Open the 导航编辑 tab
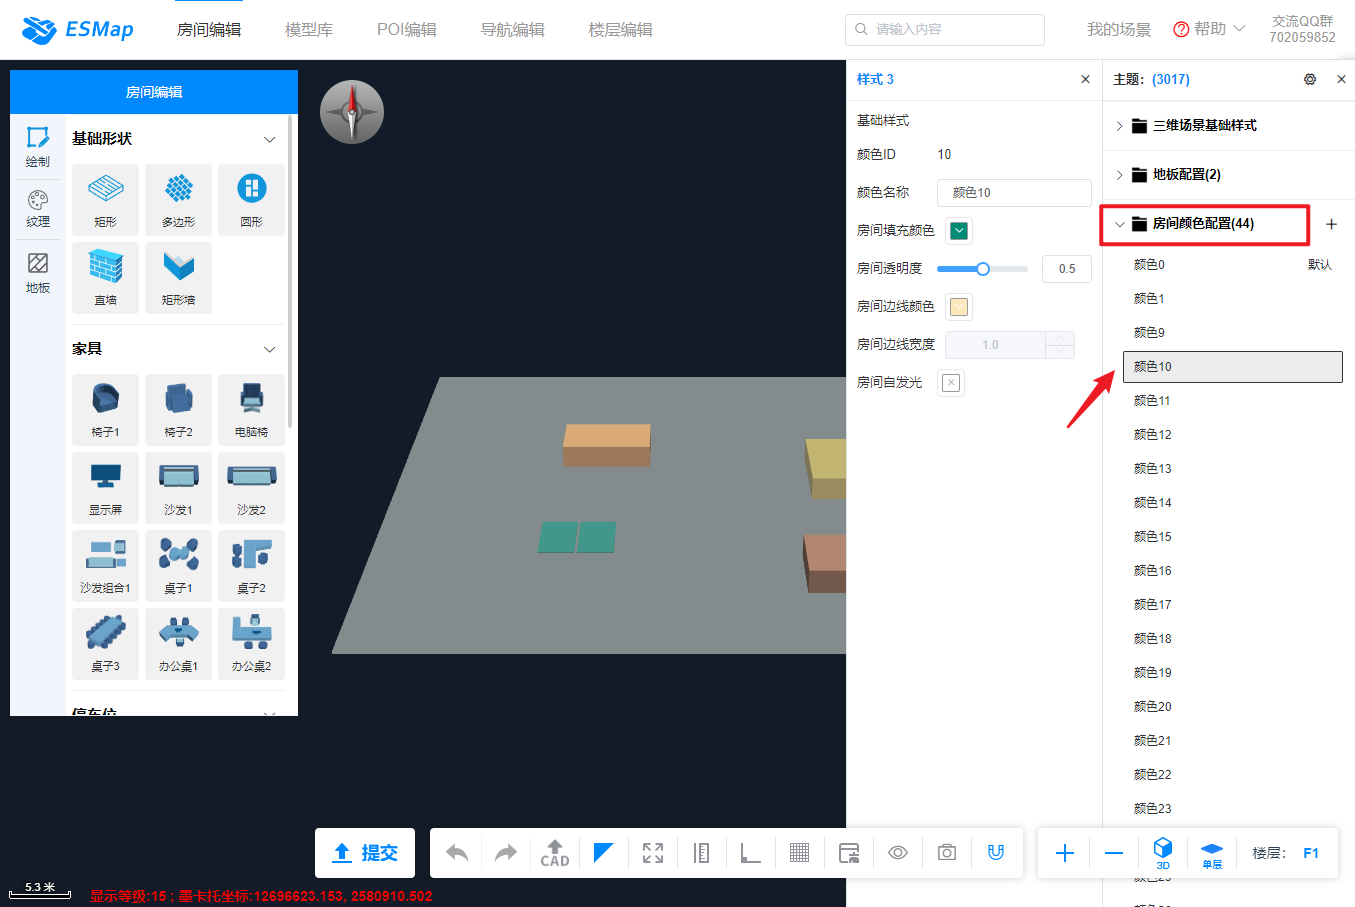The height and width of the screenshot is (907, 1355). (513, 30)
